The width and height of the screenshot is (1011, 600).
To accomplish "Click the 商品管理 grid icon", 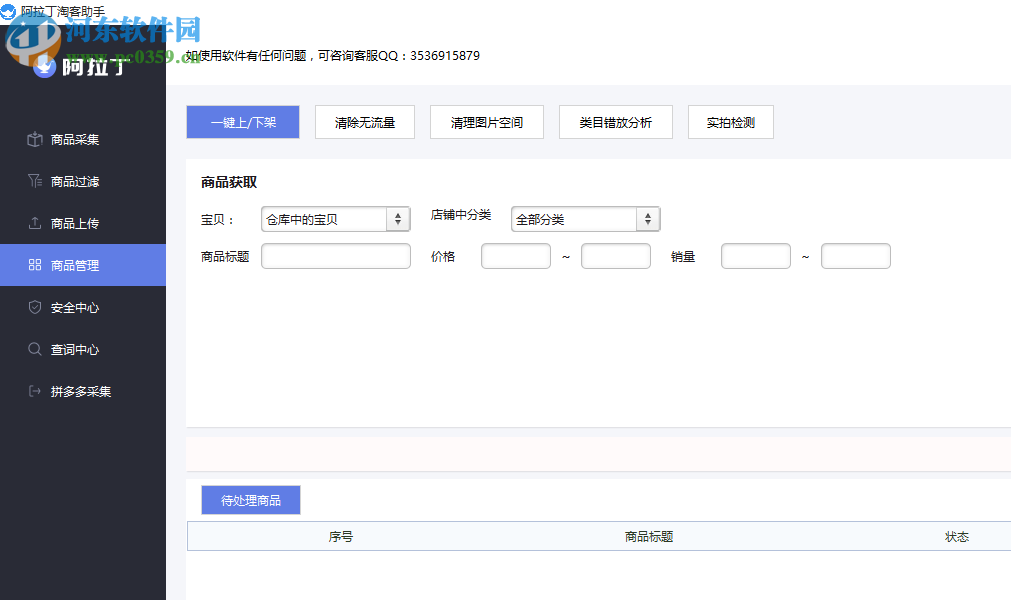I will [36, 265].
